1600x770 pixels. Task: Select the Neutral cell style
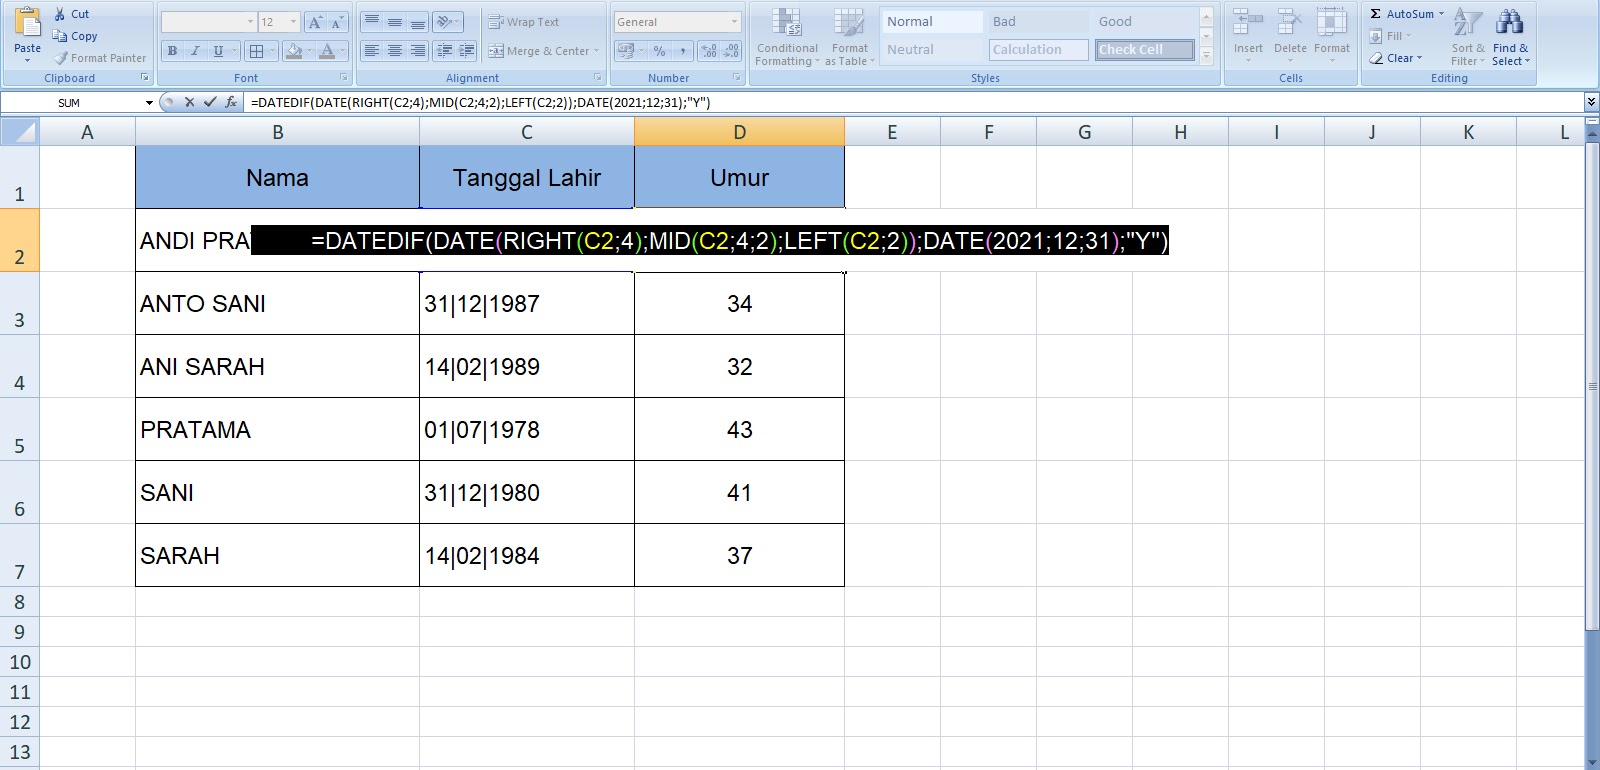tap(932, 49)
